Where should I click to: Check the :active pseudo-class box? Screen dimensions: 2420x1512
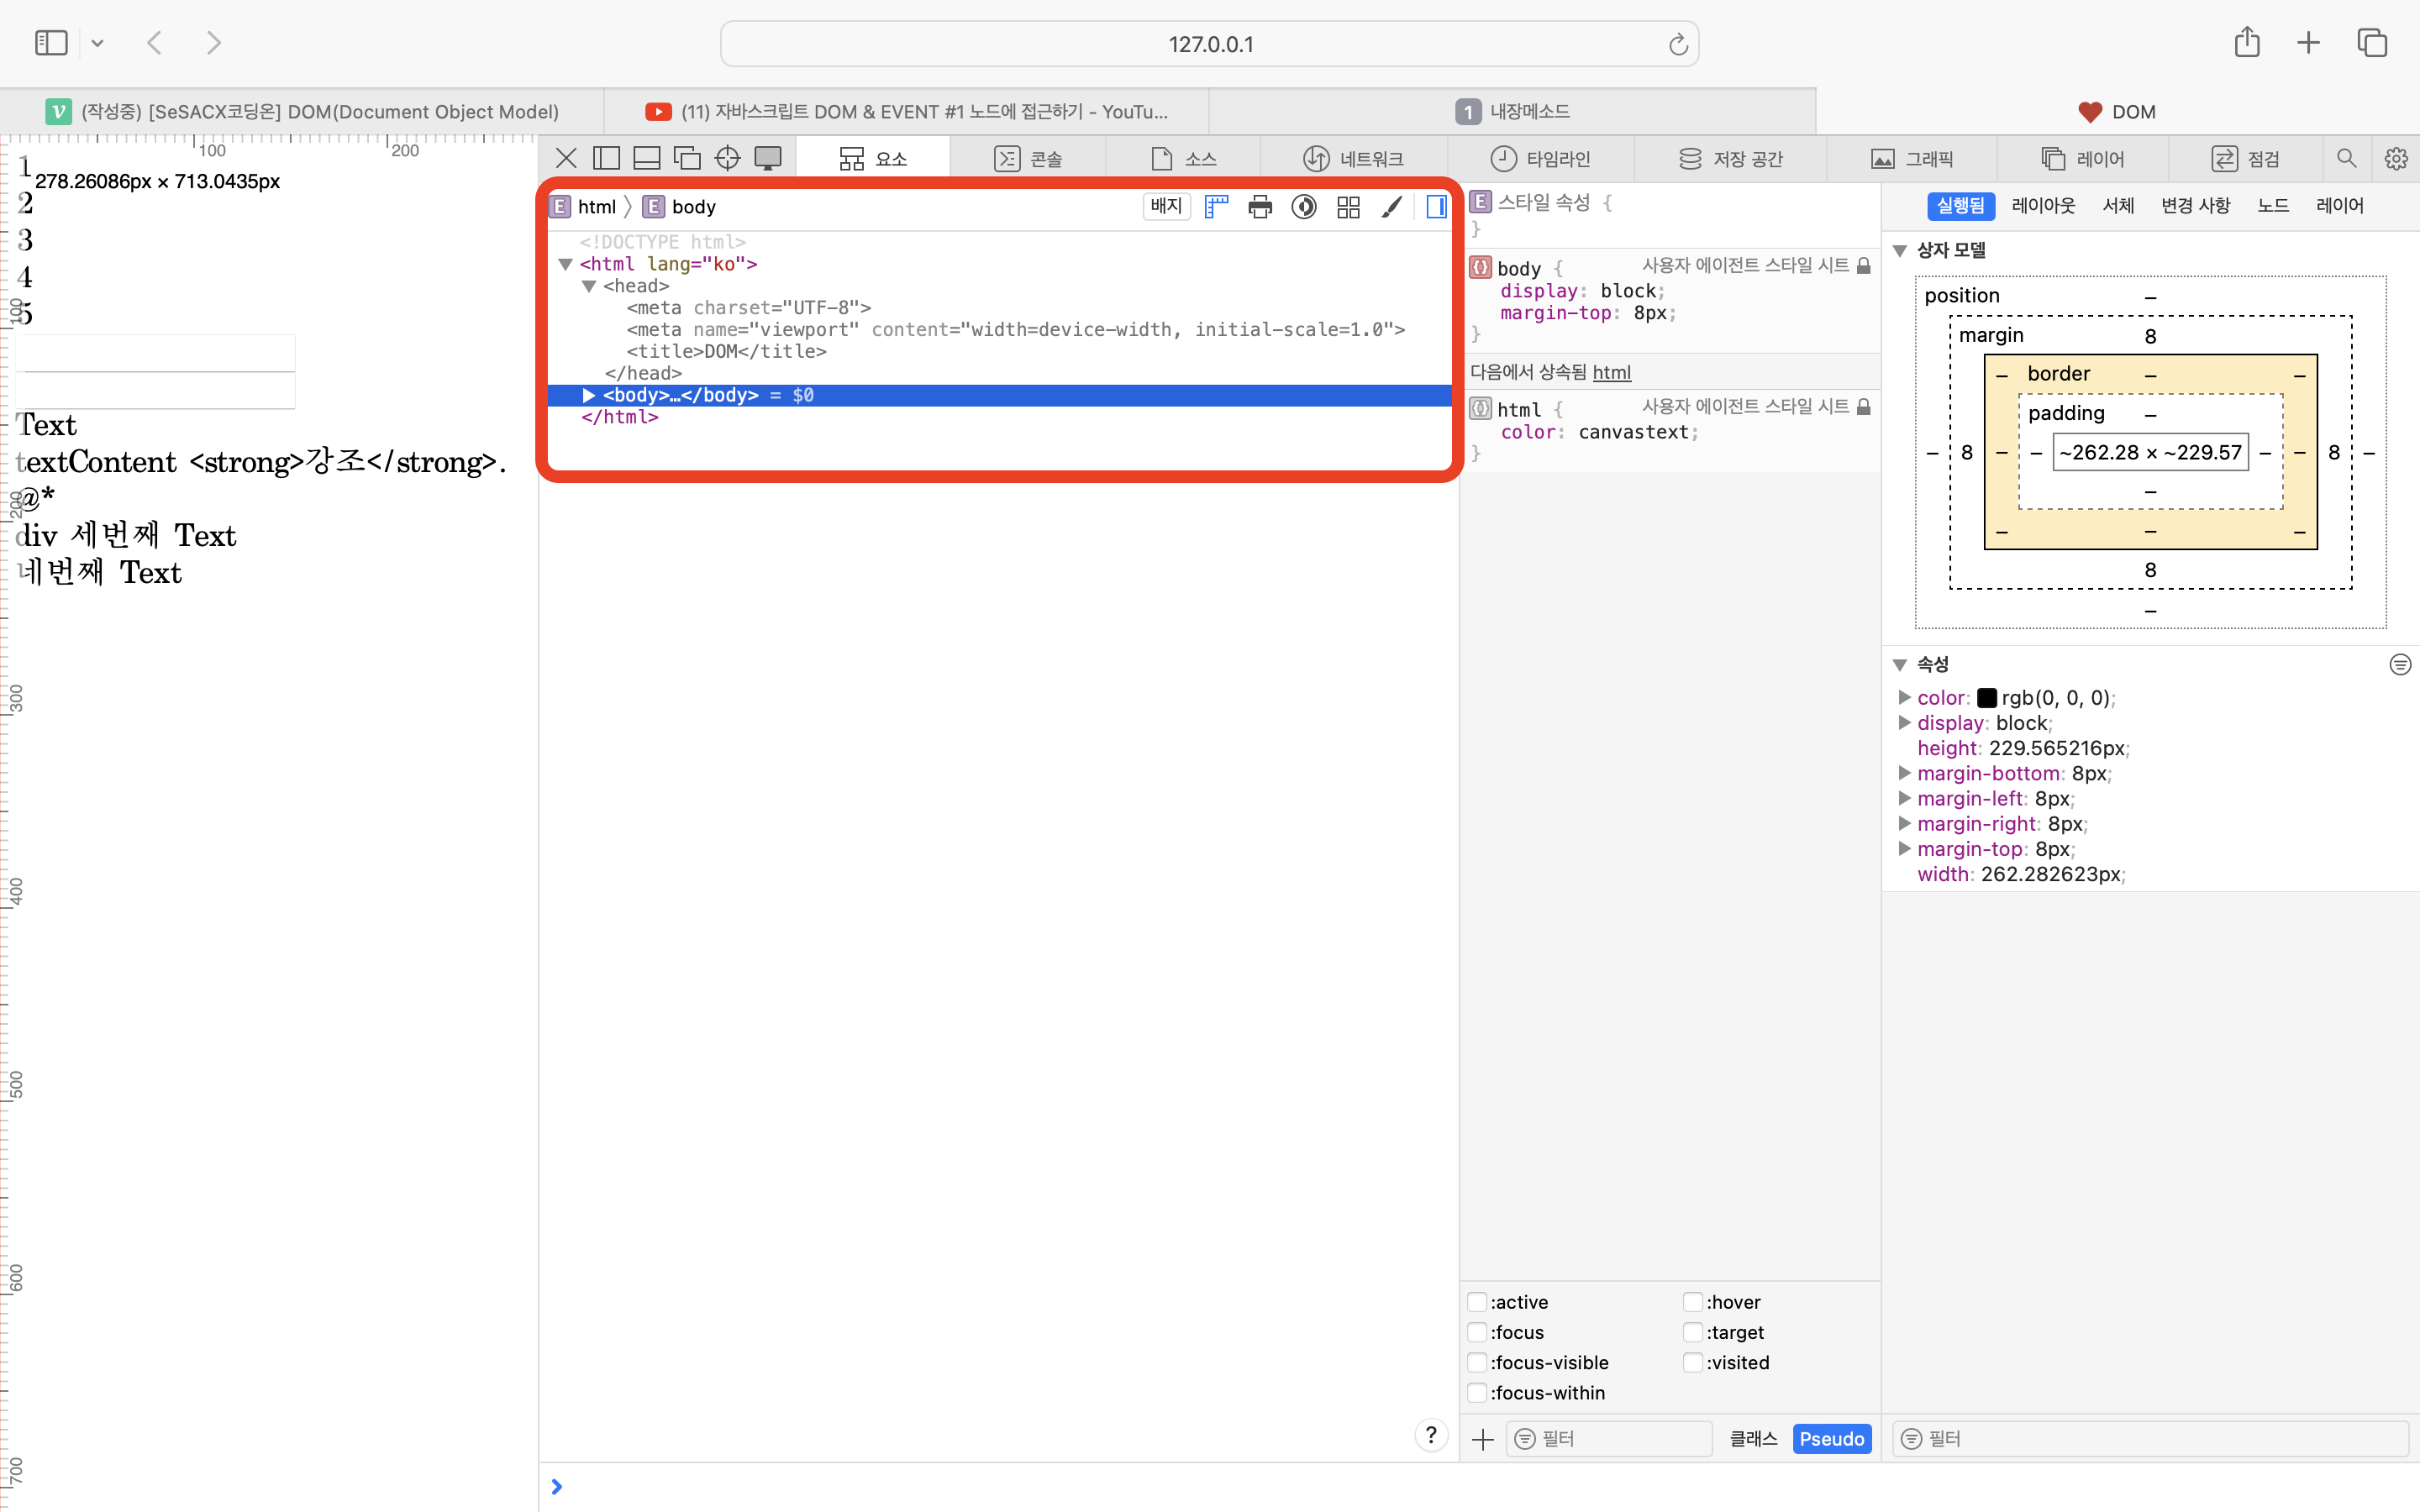click(1477, 1302)
